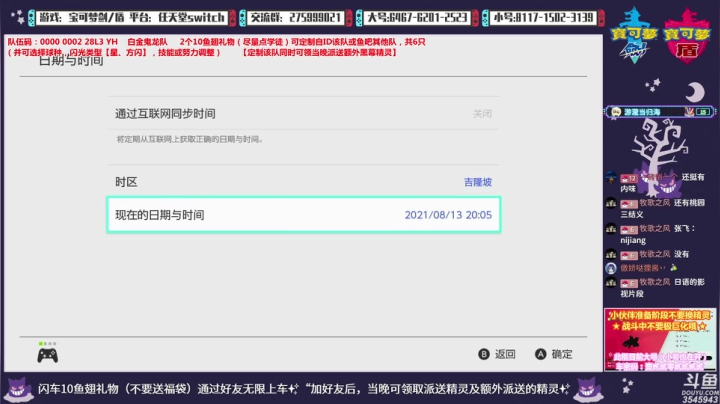Select the current date and time row
720x404 pixels.
pos(304,215)
